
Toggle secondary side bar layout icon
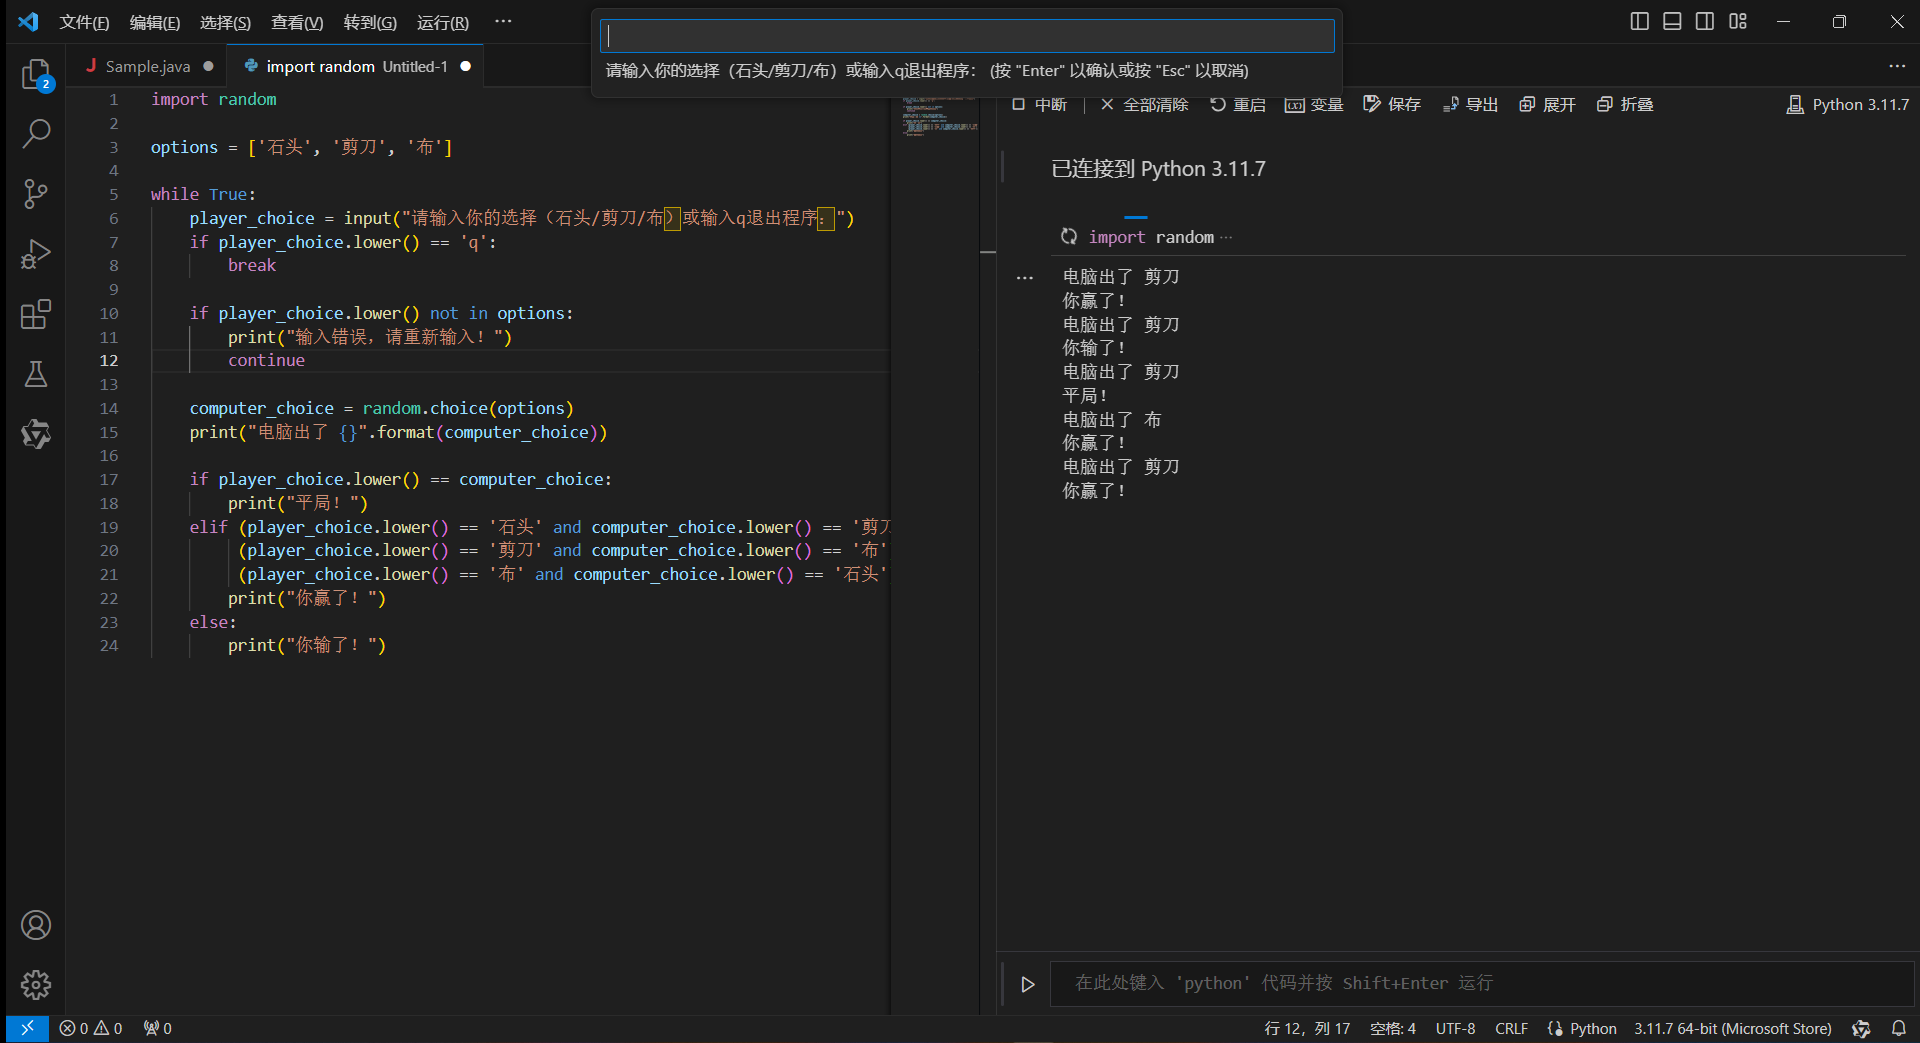[x=1705, y=21]
